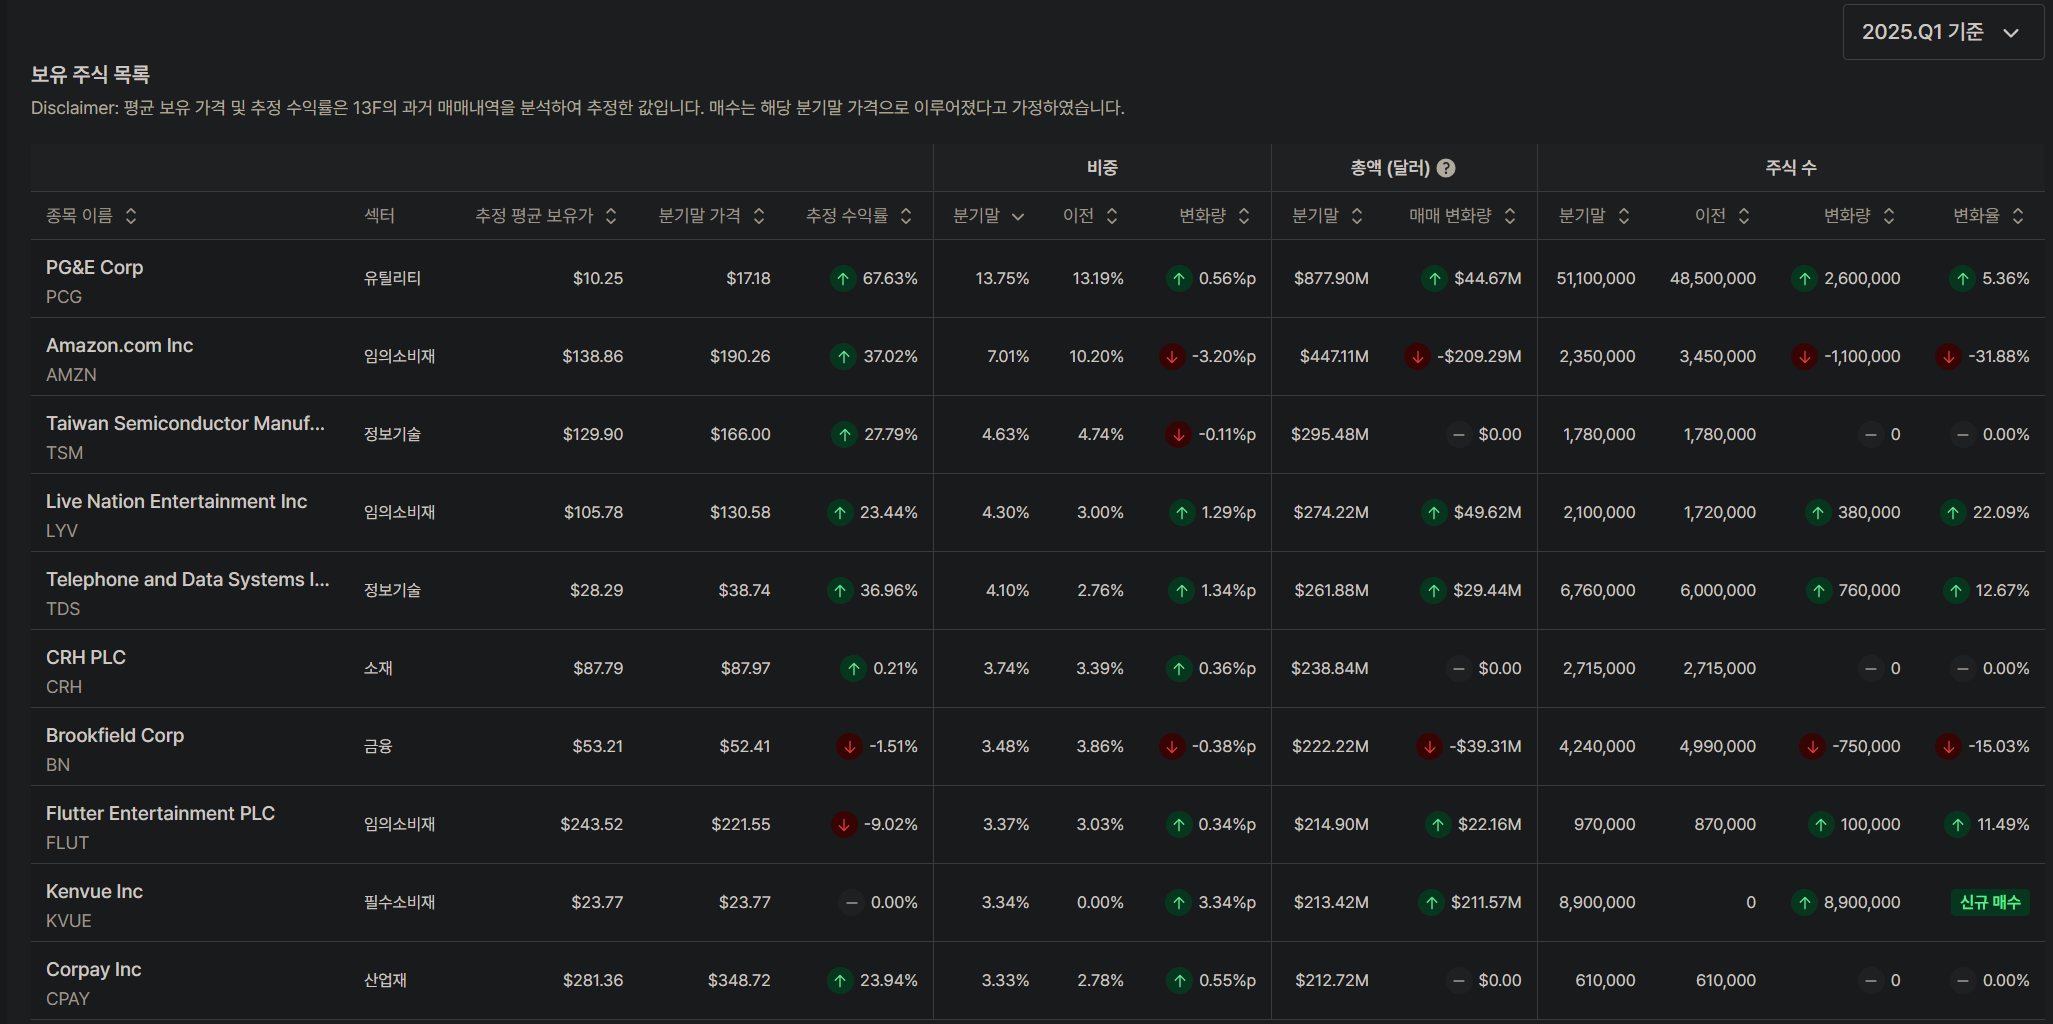Open the Corpay Inc stock entry
Screen dimensions: 2053x1024
pos(94,970)
